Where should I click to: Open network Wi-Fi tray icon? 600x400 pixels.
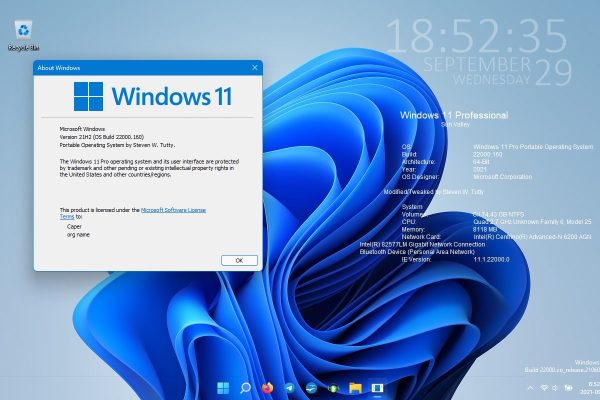coord(544,388)
